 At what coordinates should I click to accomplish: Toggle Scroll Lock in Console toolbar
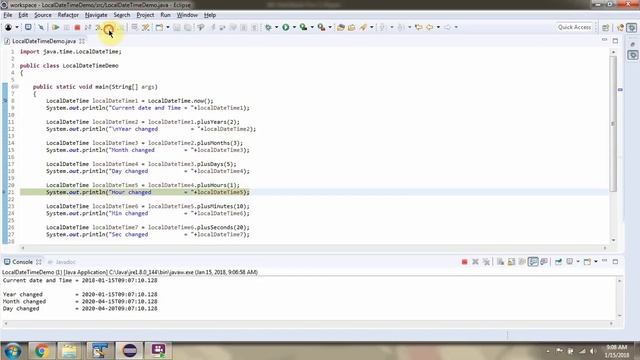pyautogui.click(x=511, y=262)
